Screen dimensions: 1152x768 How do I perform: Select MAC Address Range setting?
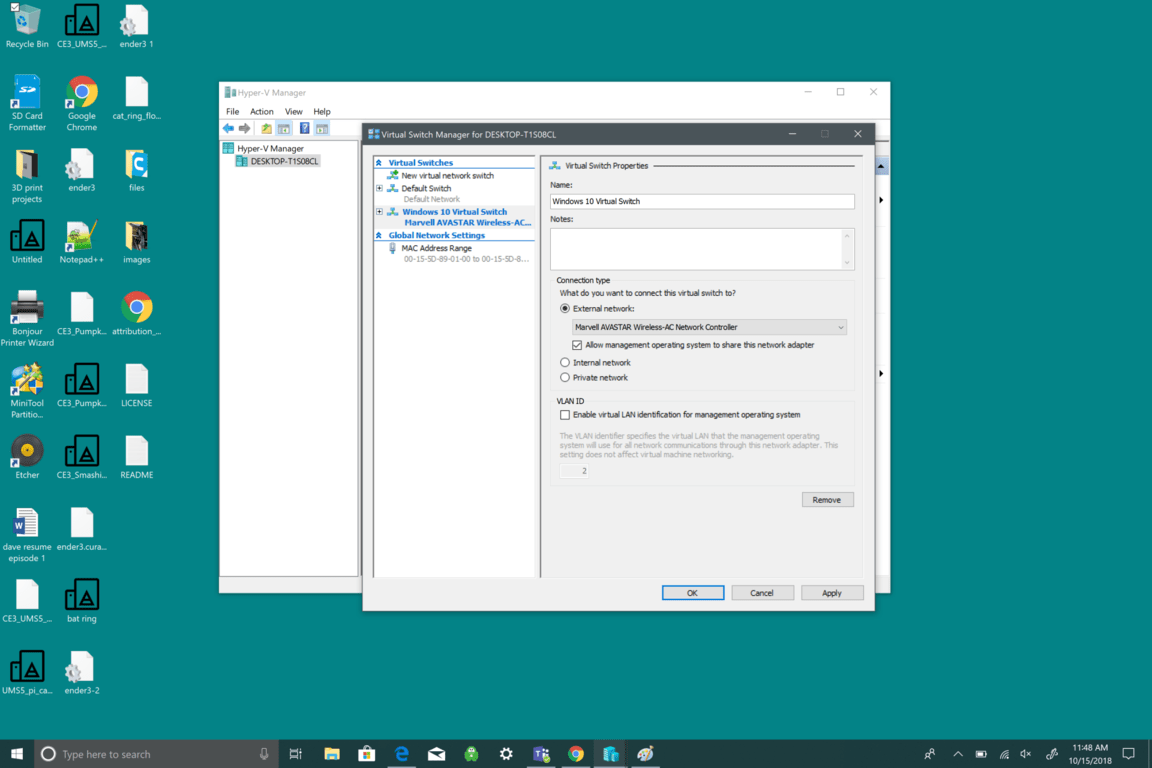[x=436, y=248]
